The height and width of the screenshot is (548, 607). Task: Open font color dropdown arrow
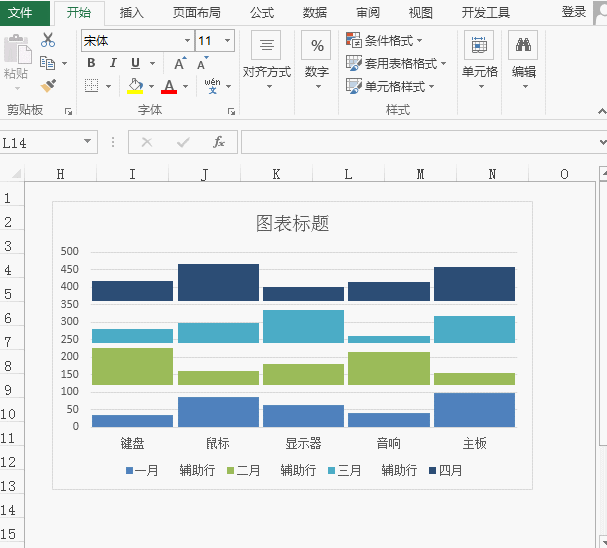[185, 86]
